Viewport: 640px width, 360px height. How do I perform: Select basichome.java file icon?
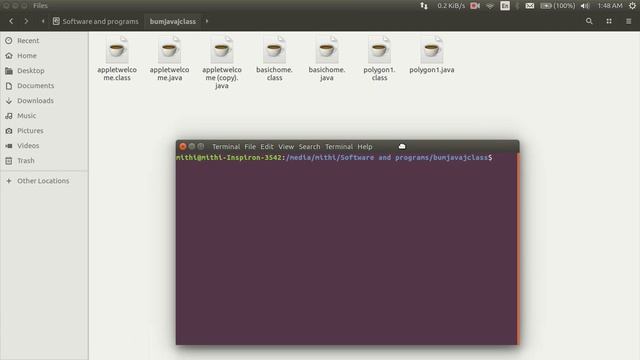[327, 50]
